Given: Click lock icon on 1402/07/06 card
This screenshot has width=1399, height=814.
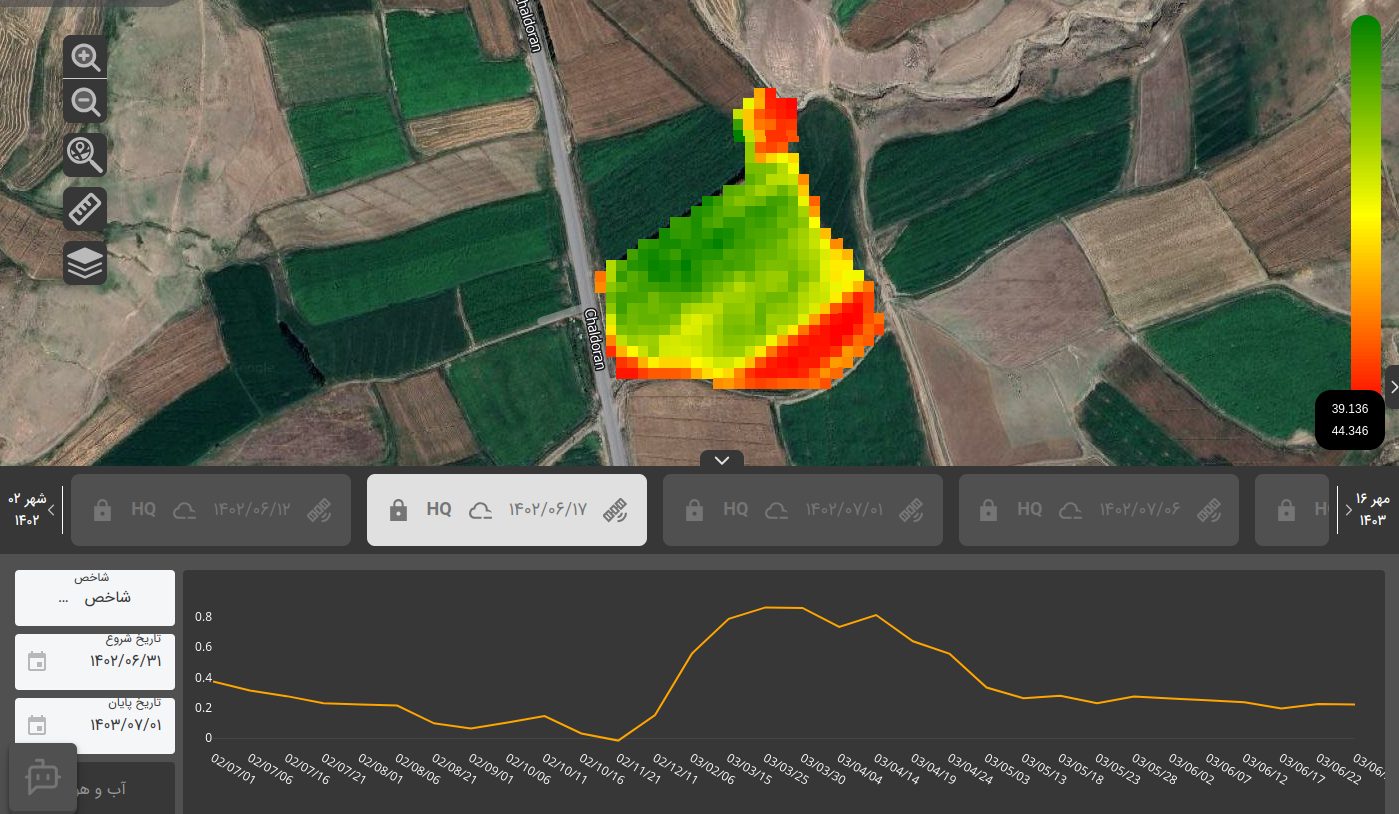Looking at the screenshot, I should tap(990, 511).
